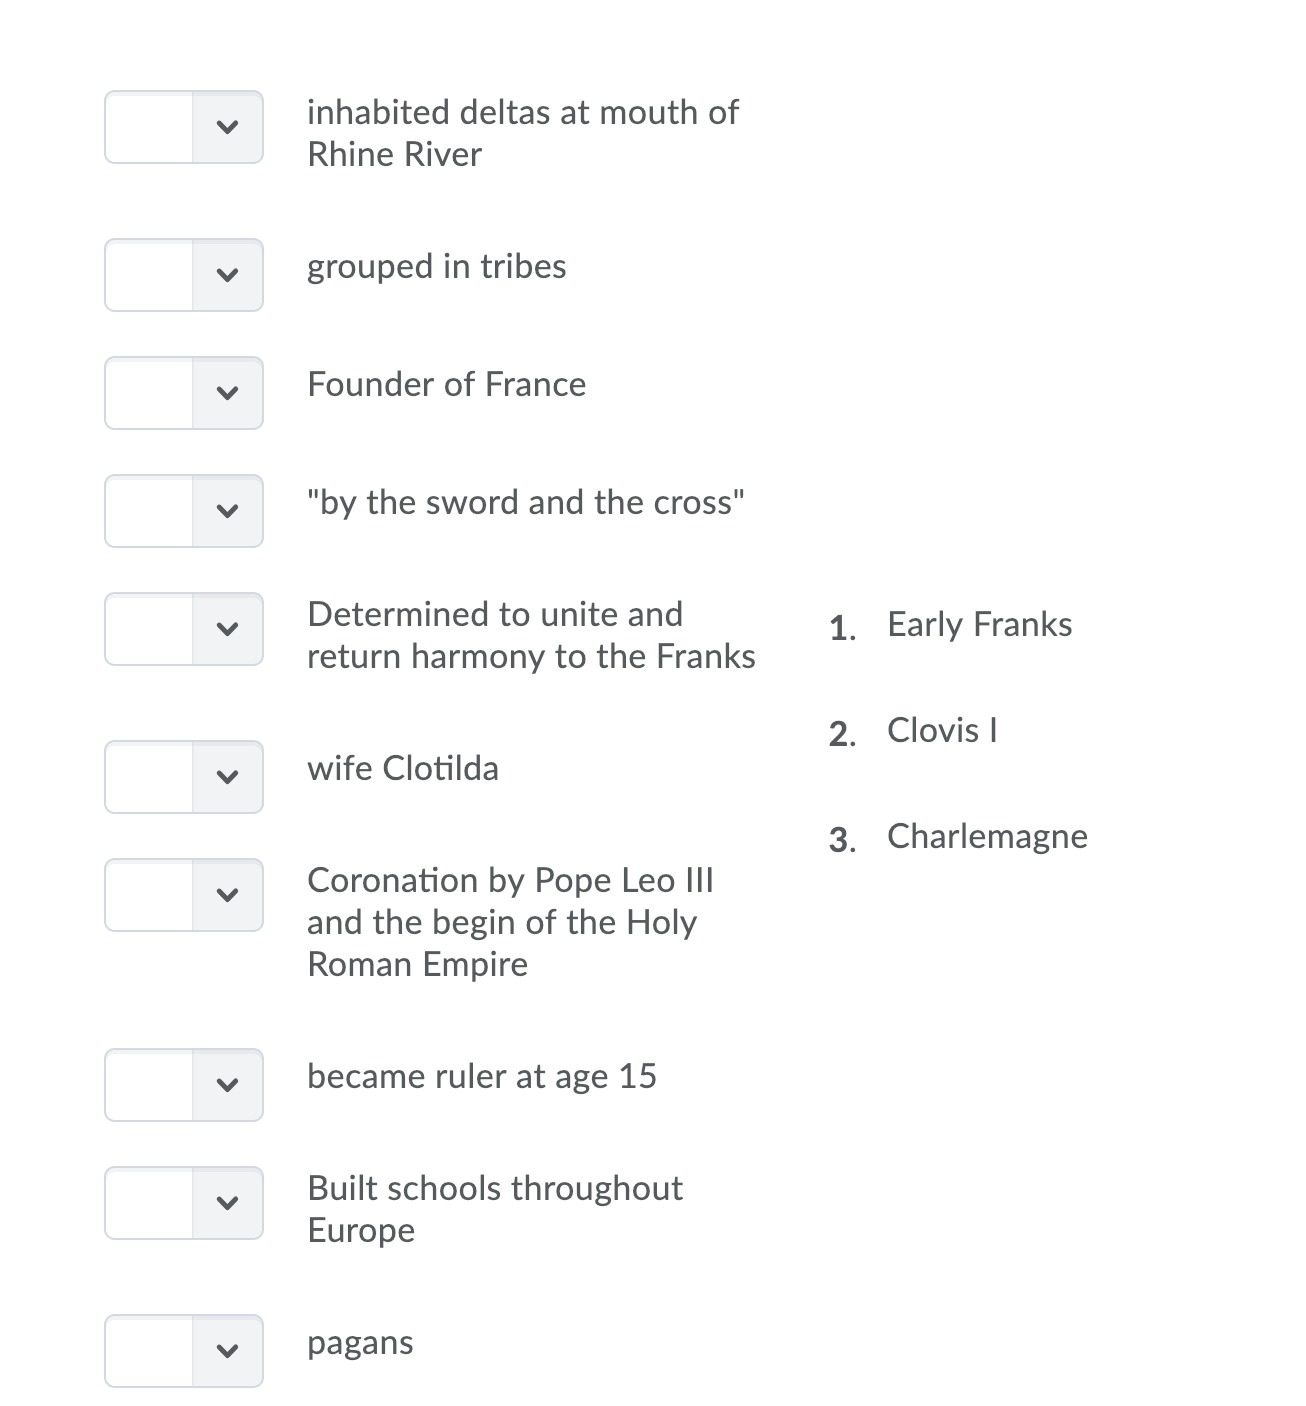Click the "Early Franks" answer option text
The width and height of the screenshot is (1306, 1406).
(x=979, y=624)
